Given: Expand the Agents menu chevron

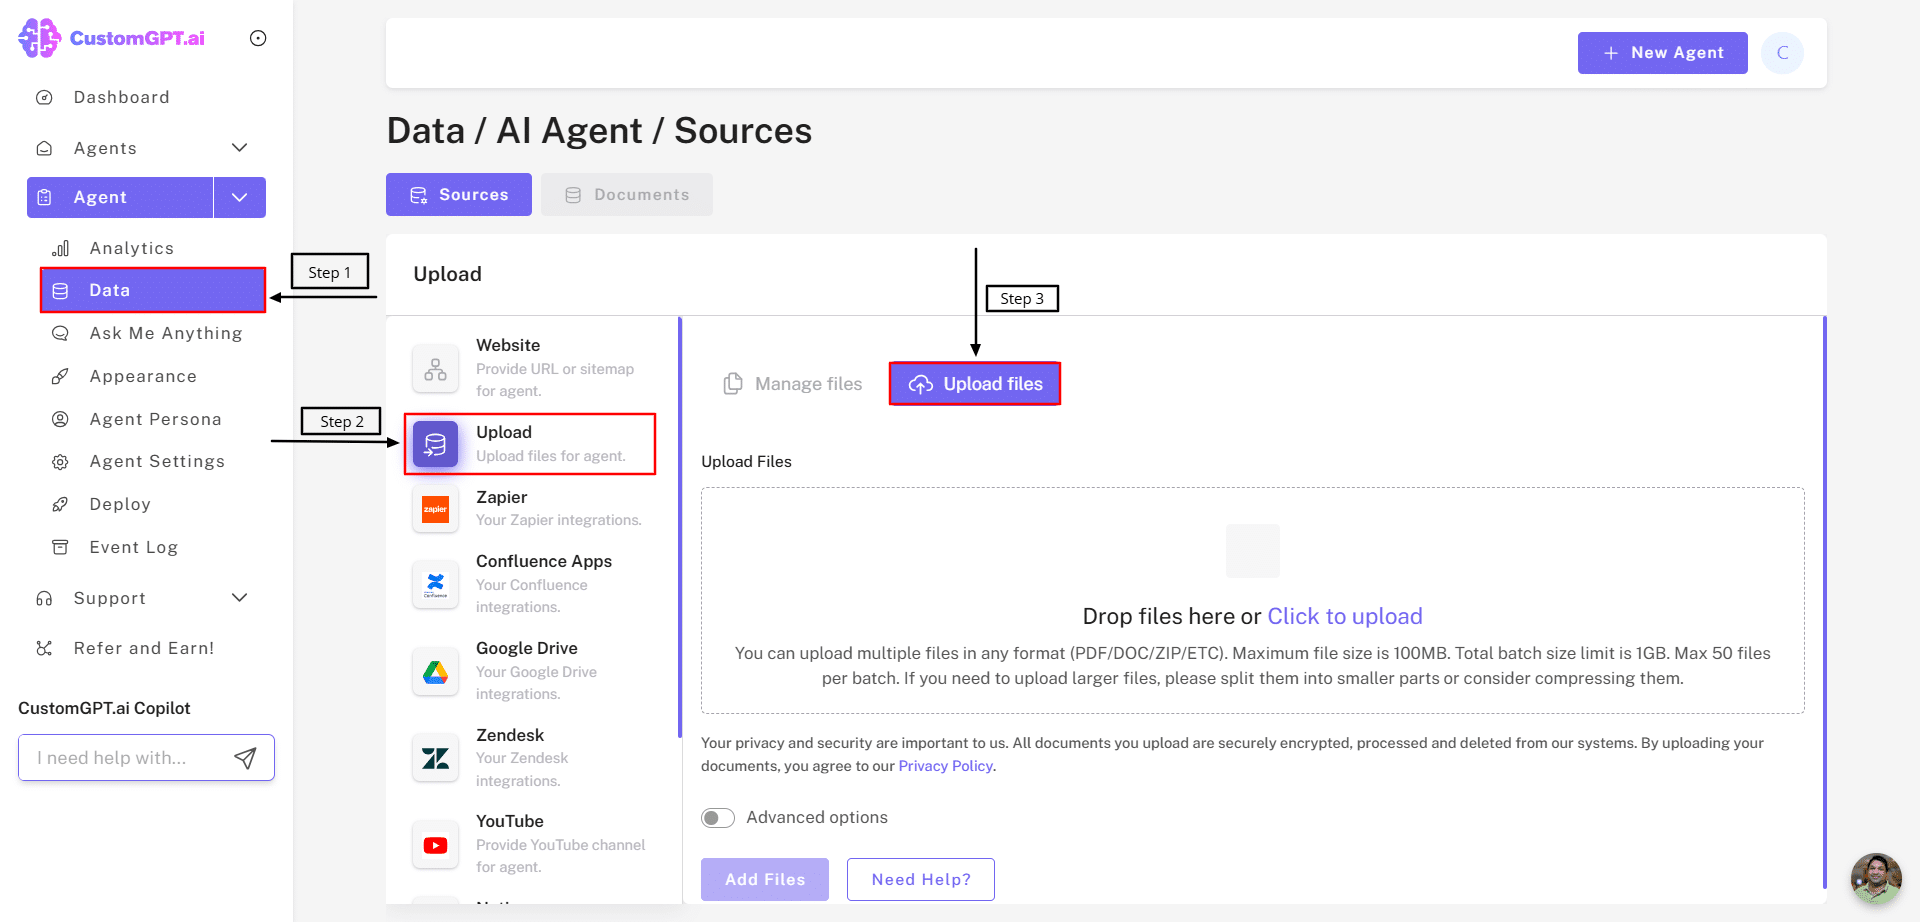Looking at the screenshot, I should pyautogui.click(x=239, y=148).
